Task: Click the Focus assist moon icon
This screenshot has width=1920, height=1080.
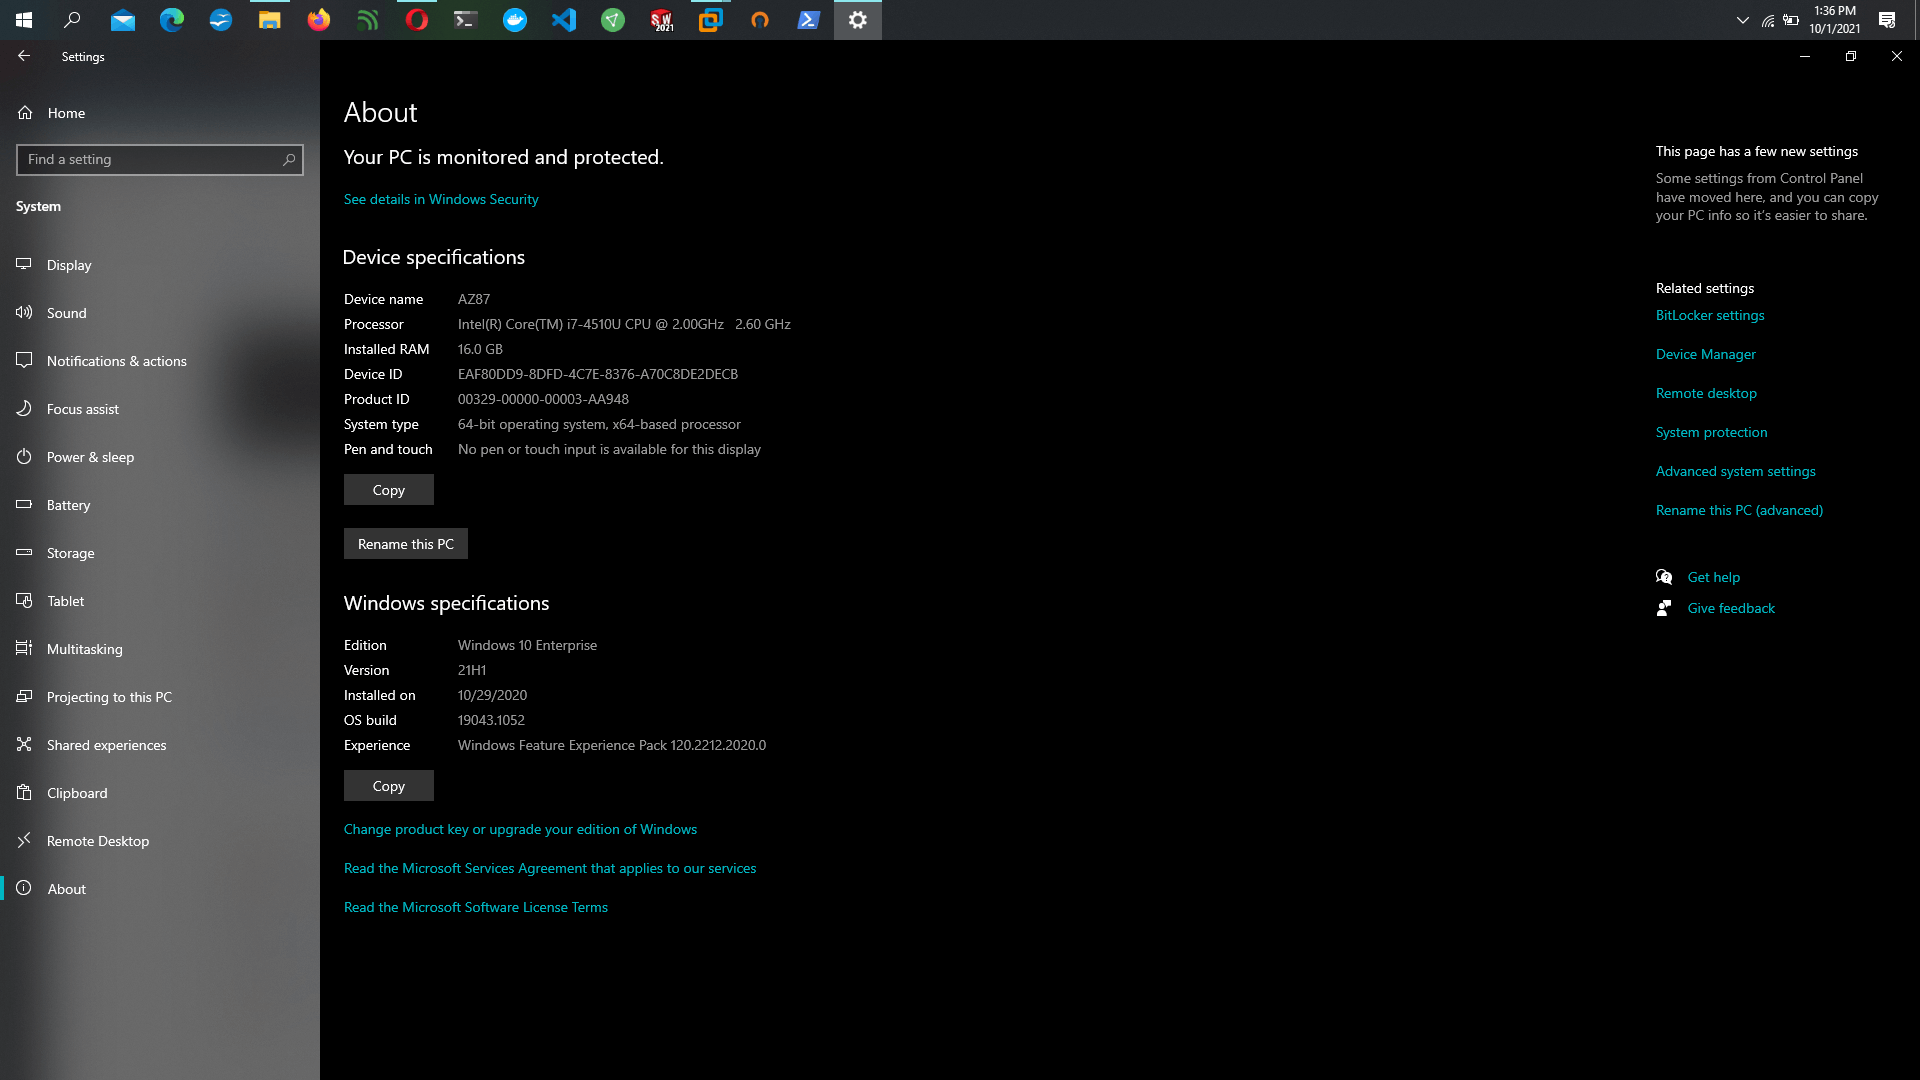Action: tap(24, 408)
